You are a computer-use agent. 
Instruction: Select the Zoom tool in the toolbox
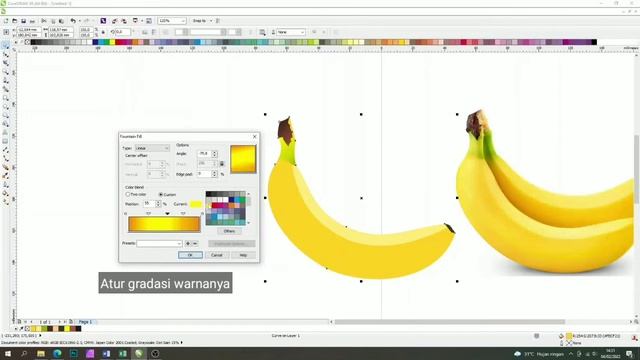point(6,72)
